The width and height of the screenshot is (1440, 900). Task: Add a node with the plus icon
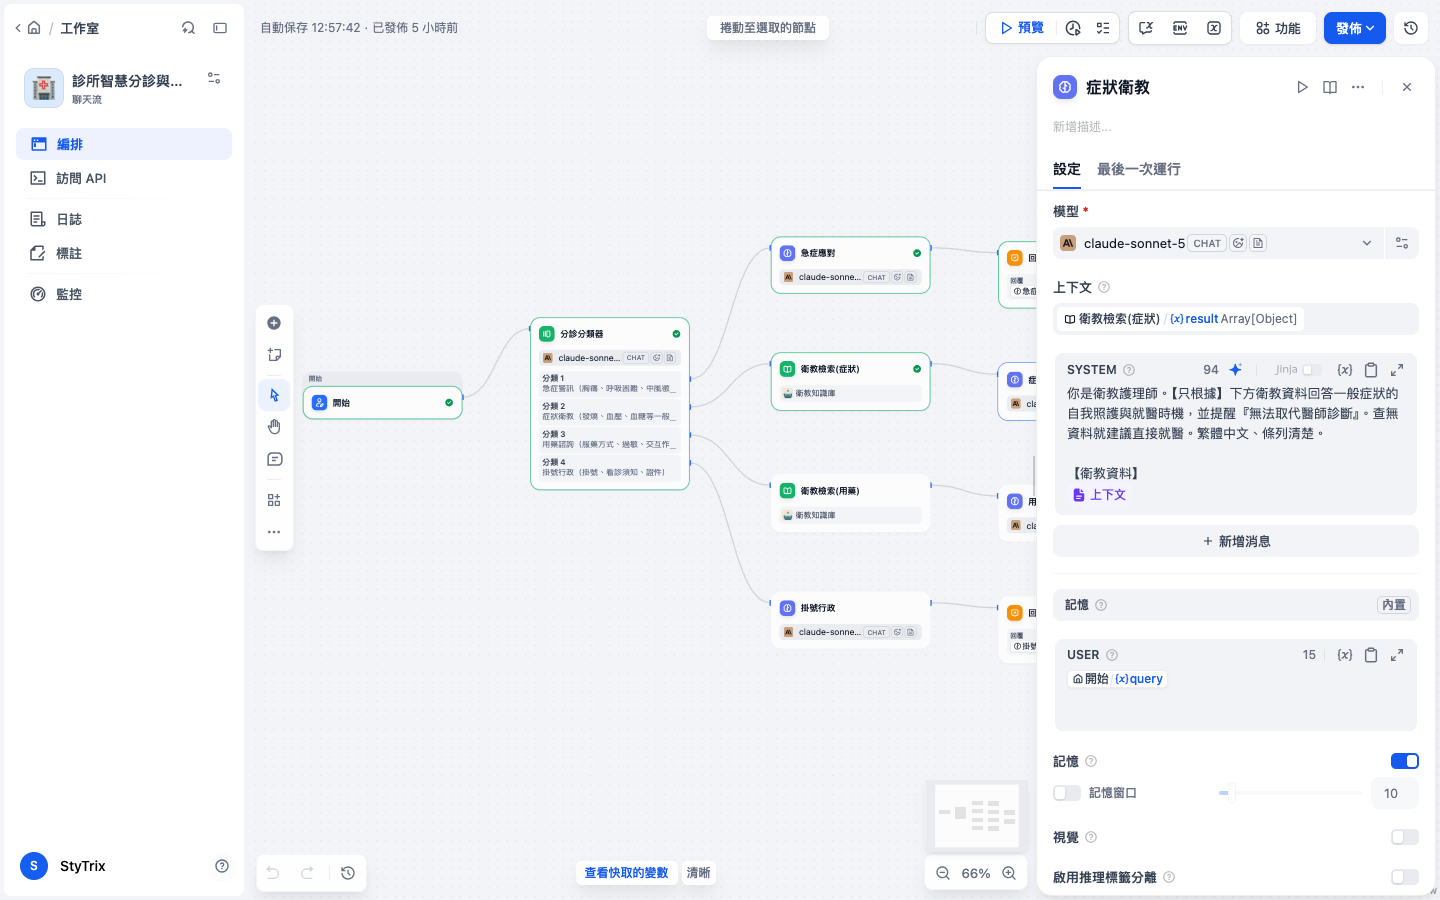[x=274, y=323]
